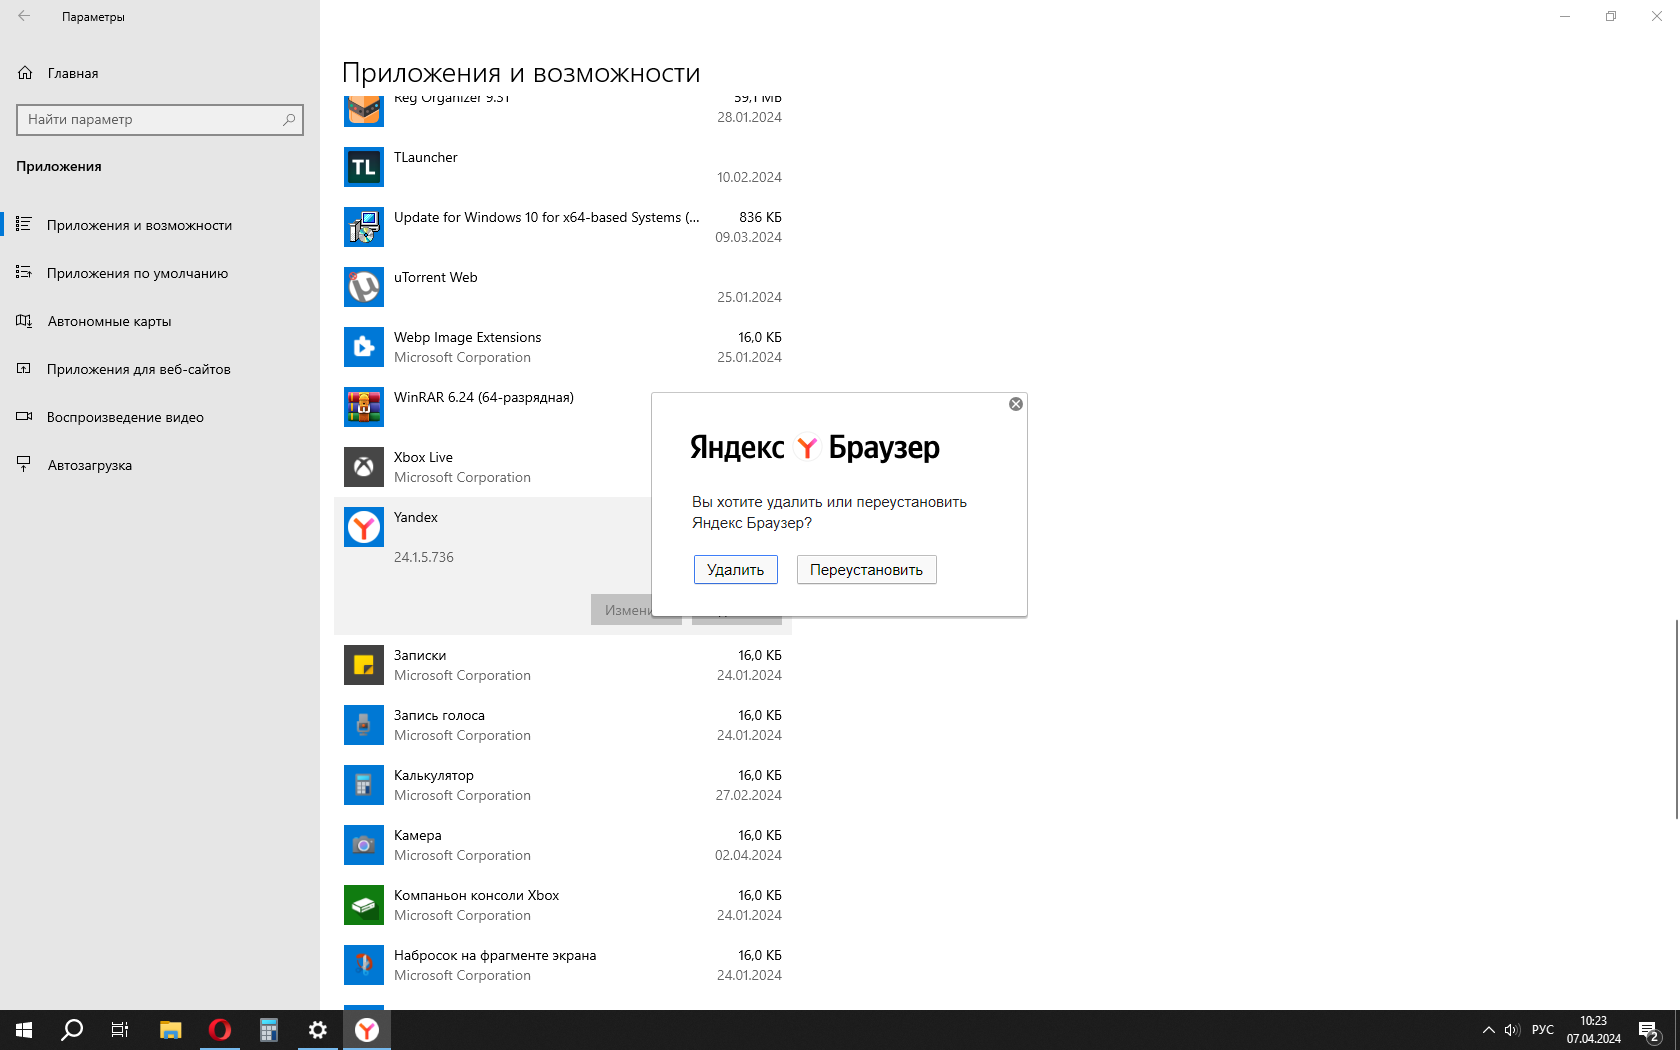Click the Yandex version 24.1.5.736 text
The width and height of the screenshot is (1680, 1050).
click(424, 557)
